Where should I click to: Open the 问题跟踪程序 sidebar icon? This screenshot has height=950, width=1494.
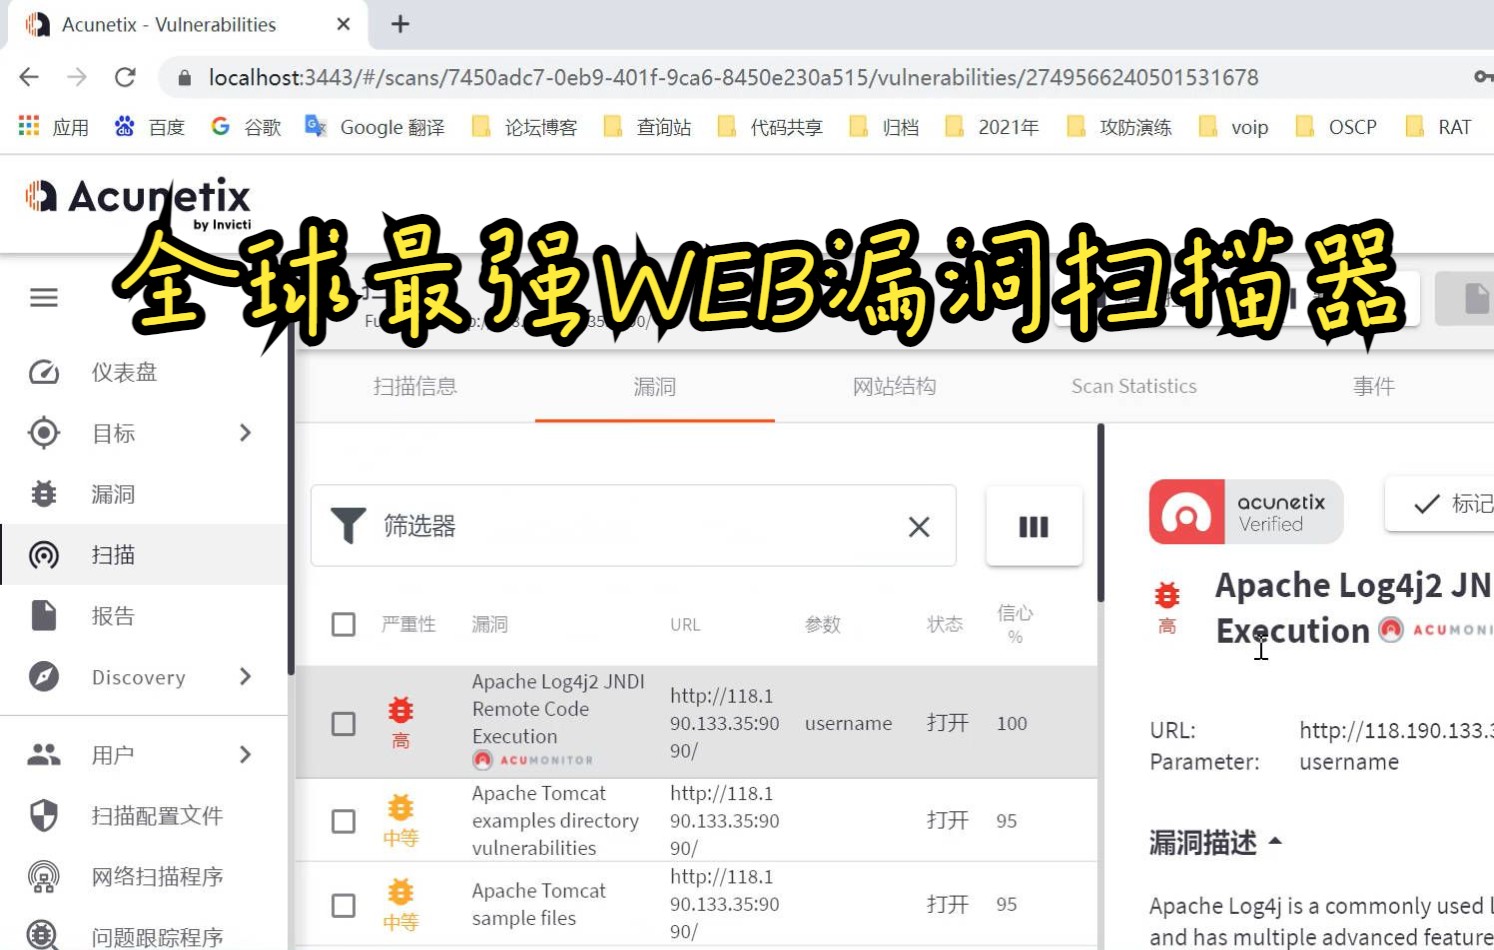(x=44, y=936)
